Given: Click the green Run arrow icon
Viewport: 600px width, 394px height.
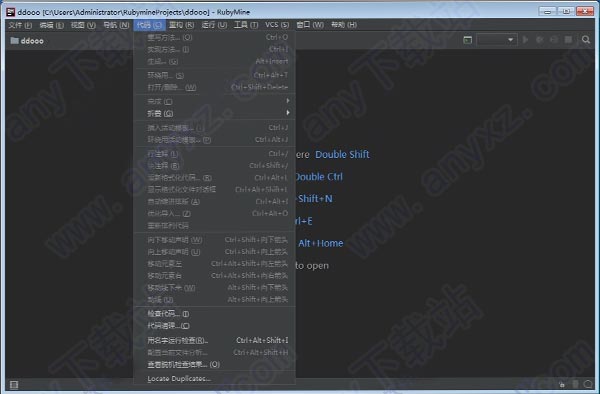Looking at the screenshot, I should (x=525, y=40).
